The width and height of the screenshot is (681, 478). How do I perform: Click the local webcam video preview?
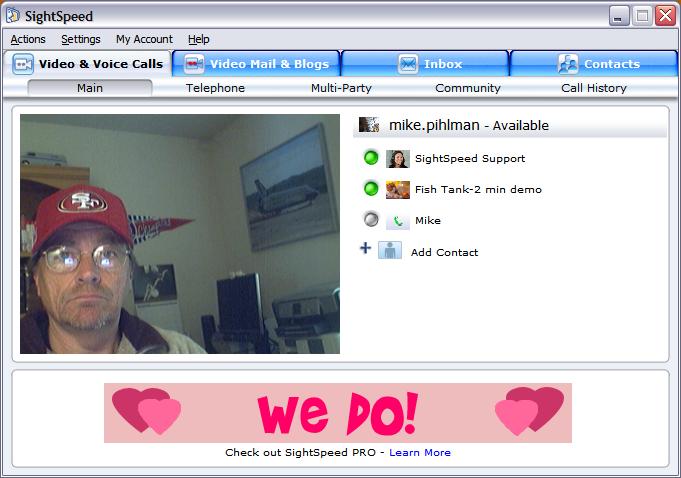tap(180, 234)
